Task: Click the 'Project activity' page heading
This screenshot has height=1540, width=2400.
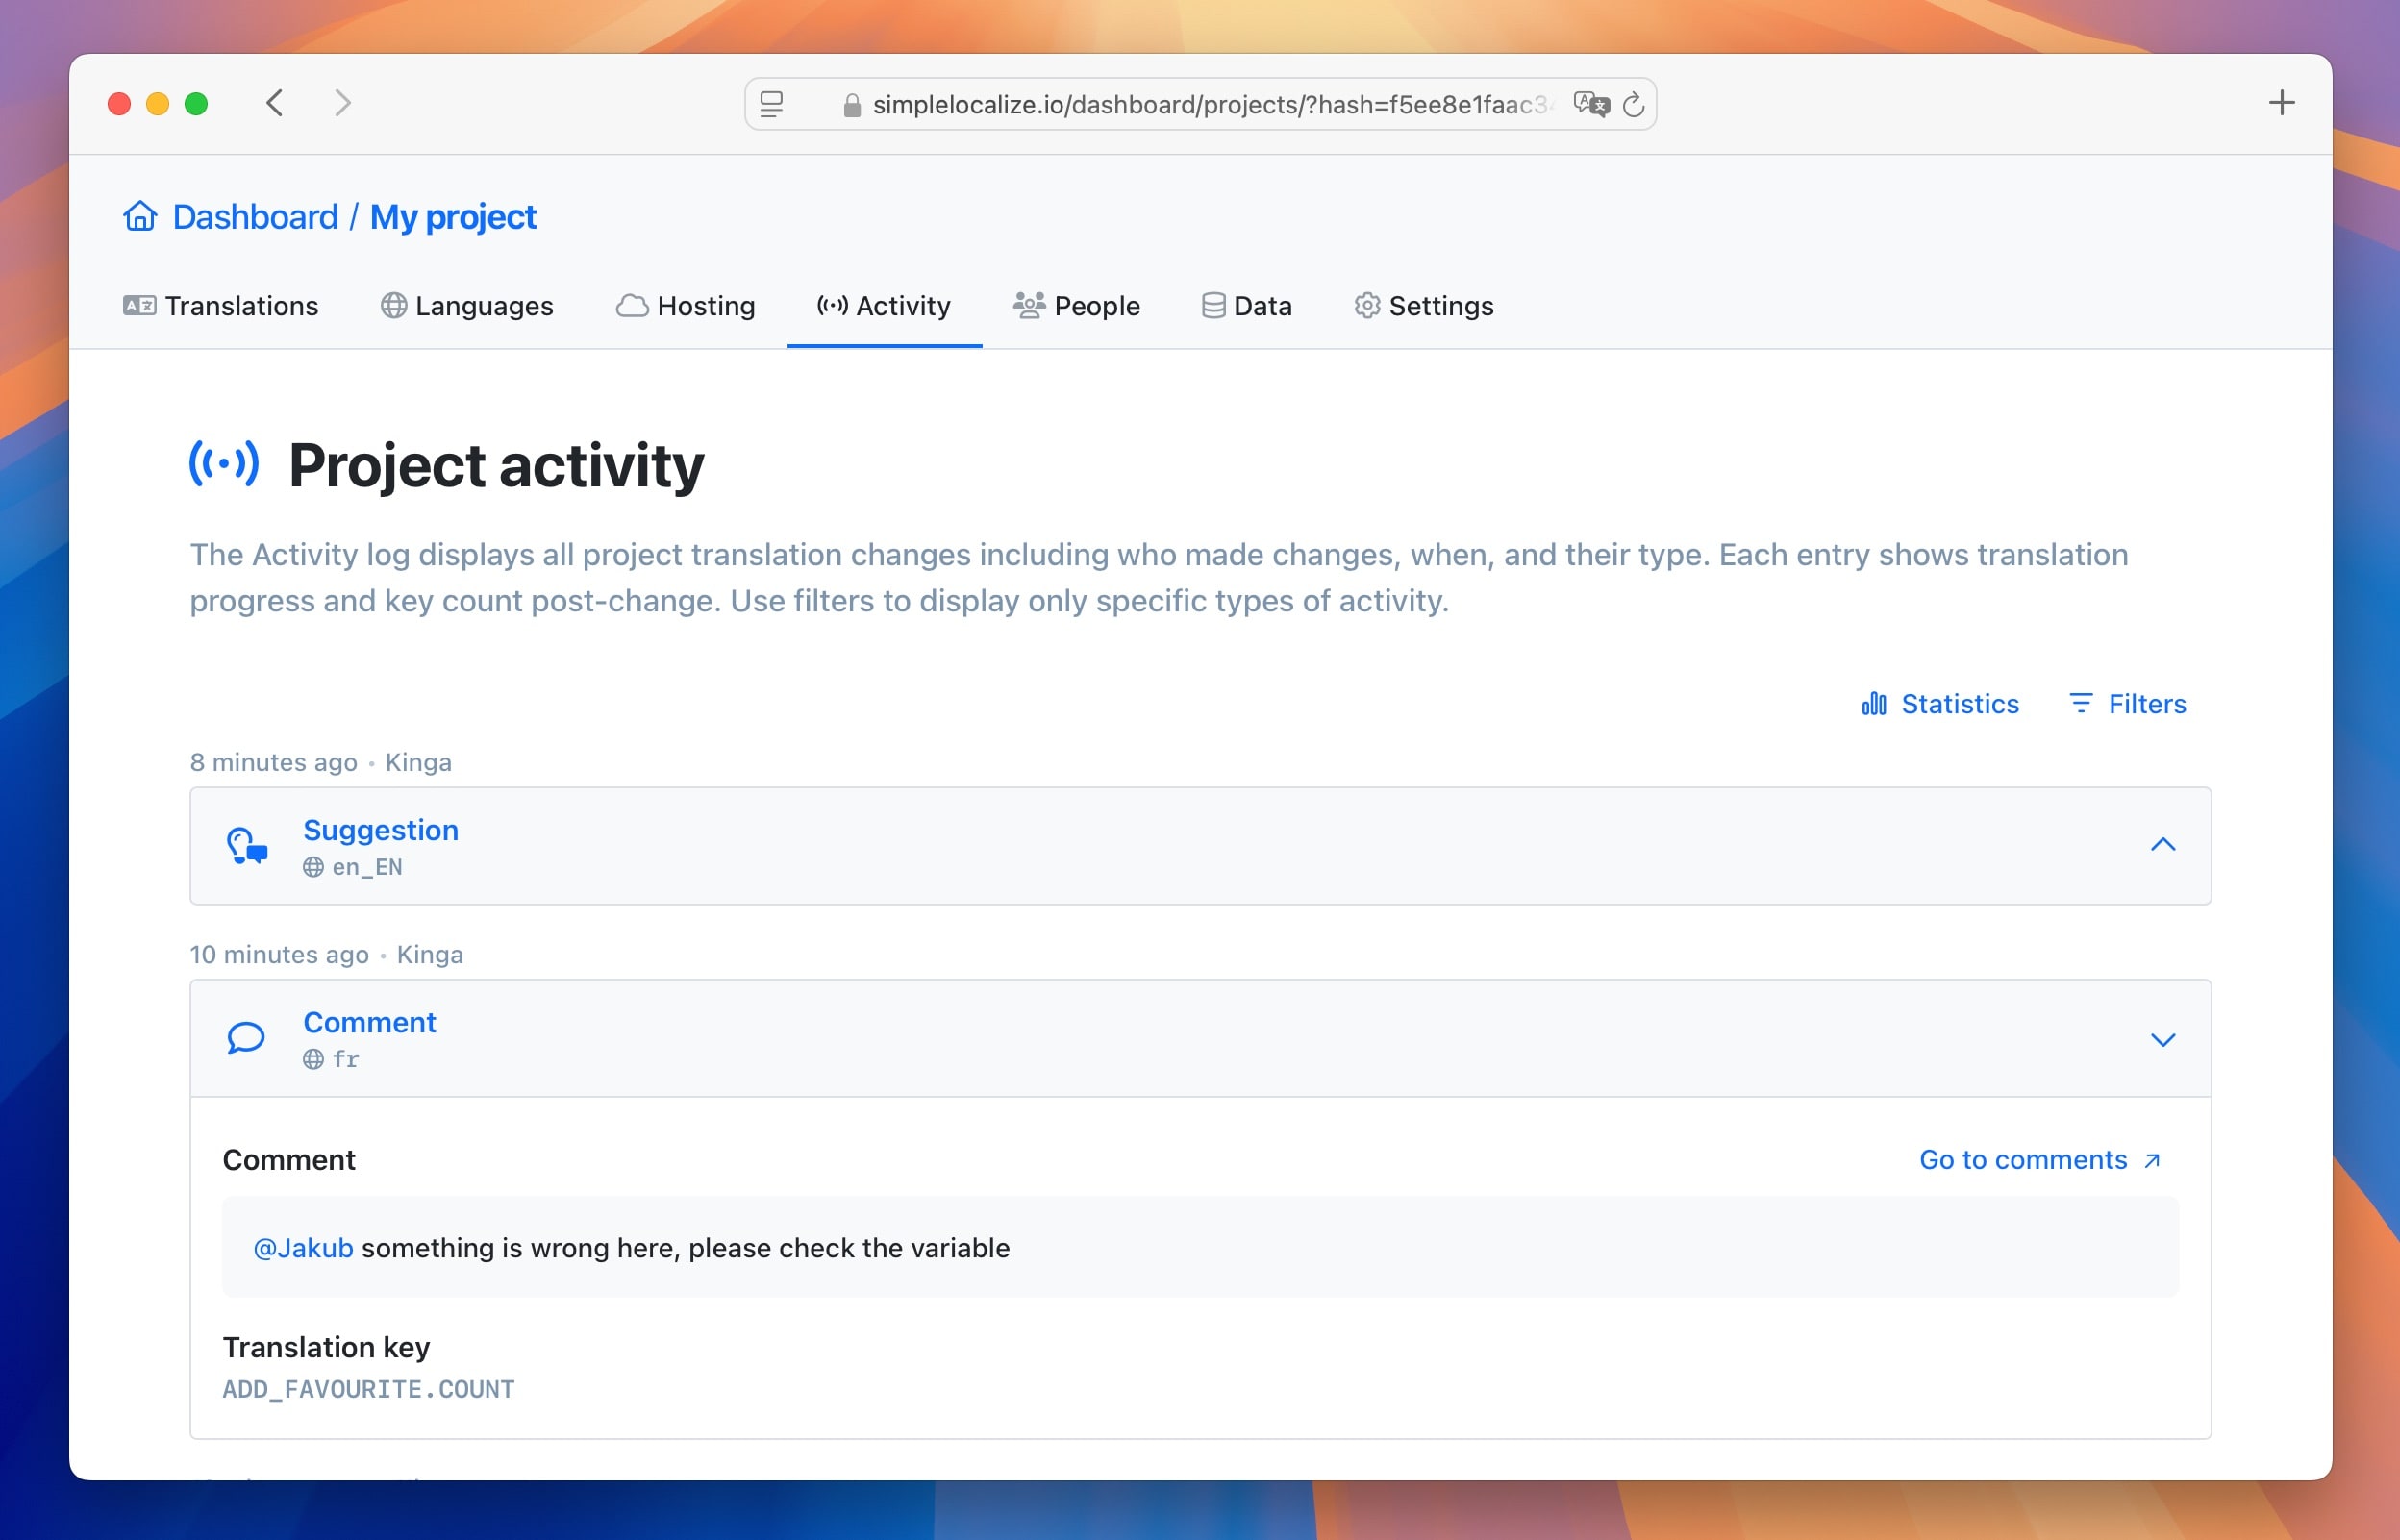Action: [496, 466]
